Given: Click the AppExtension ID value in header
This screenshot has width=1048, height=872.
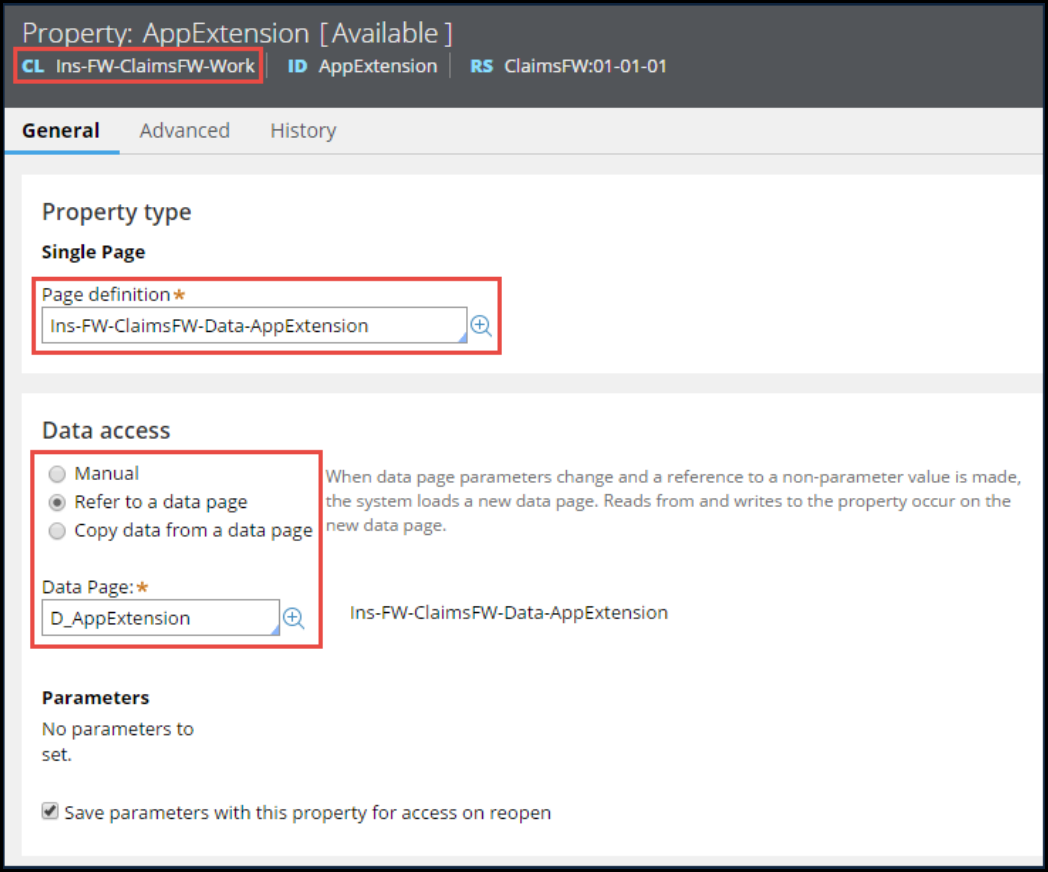Looking at the screenshot, I should (378, 67).
